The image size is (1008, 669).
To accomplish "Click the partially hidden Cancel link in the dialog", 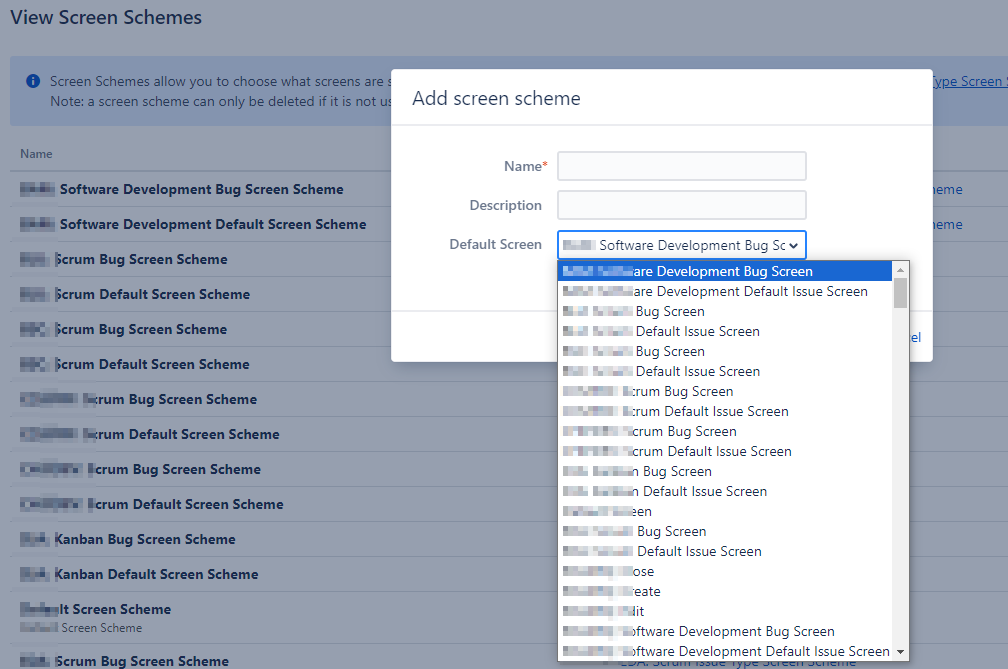I will [x=914, y=338].
